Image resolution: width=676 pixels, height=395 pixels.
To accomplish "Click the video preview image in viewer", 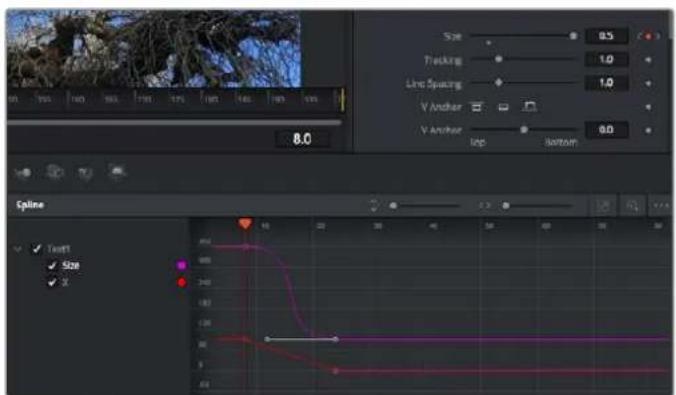I will [153, 48].
